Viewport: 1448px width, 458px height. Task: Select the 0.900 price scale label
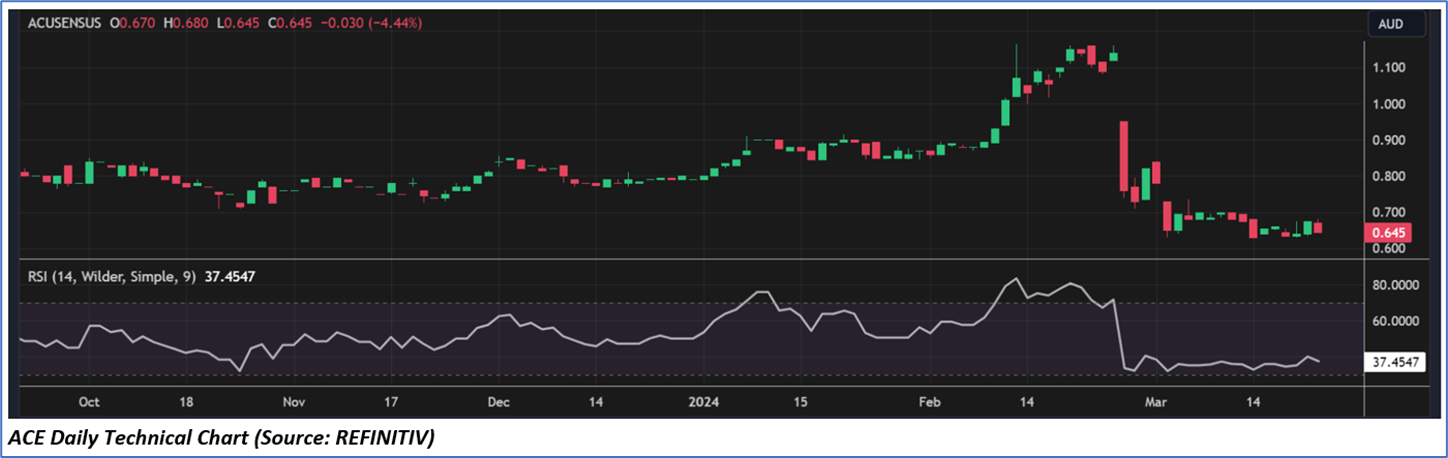1388,140
